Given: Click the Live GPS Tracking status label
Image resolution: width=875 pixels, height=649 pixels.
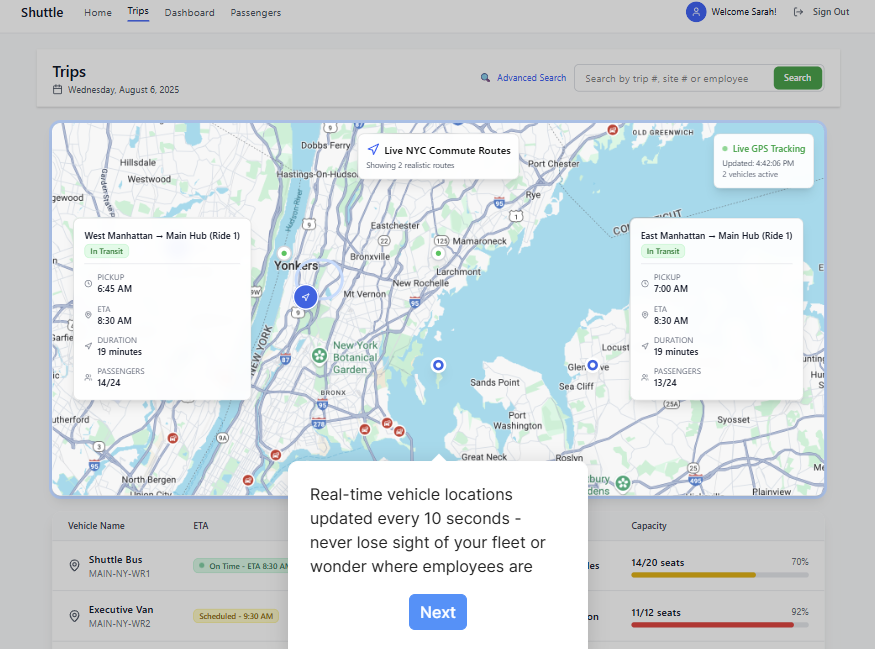Looking at the screenshot, I should pos(768,148).
